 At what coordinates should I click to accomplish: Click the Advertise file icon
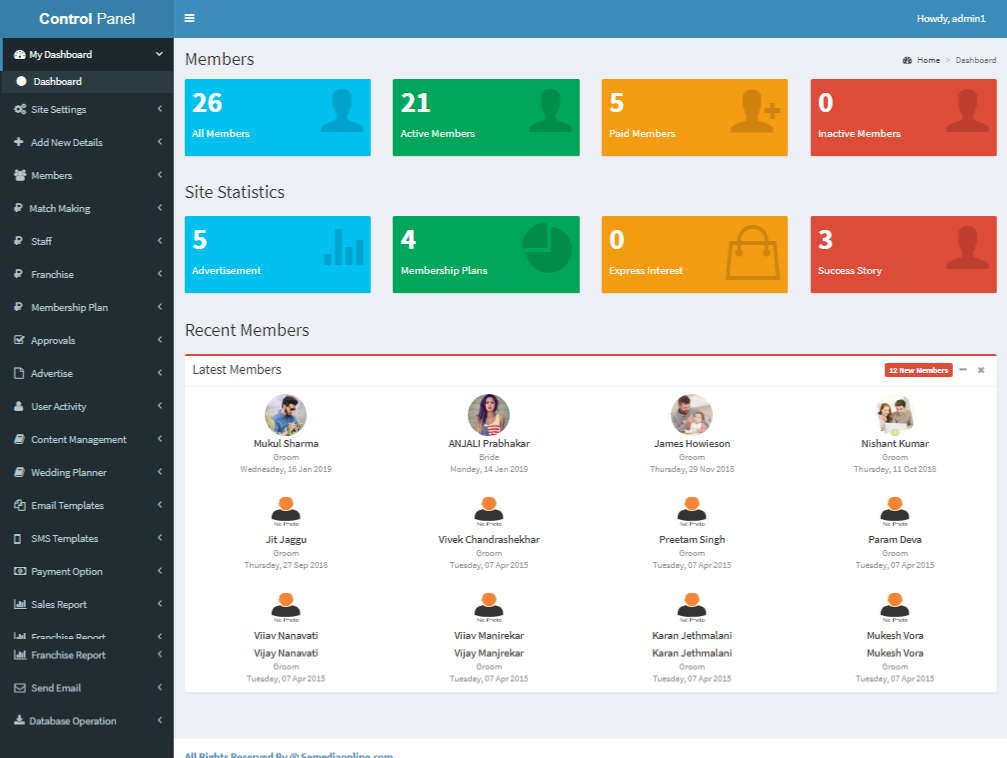pyautogui.click(x=19, y=373)
